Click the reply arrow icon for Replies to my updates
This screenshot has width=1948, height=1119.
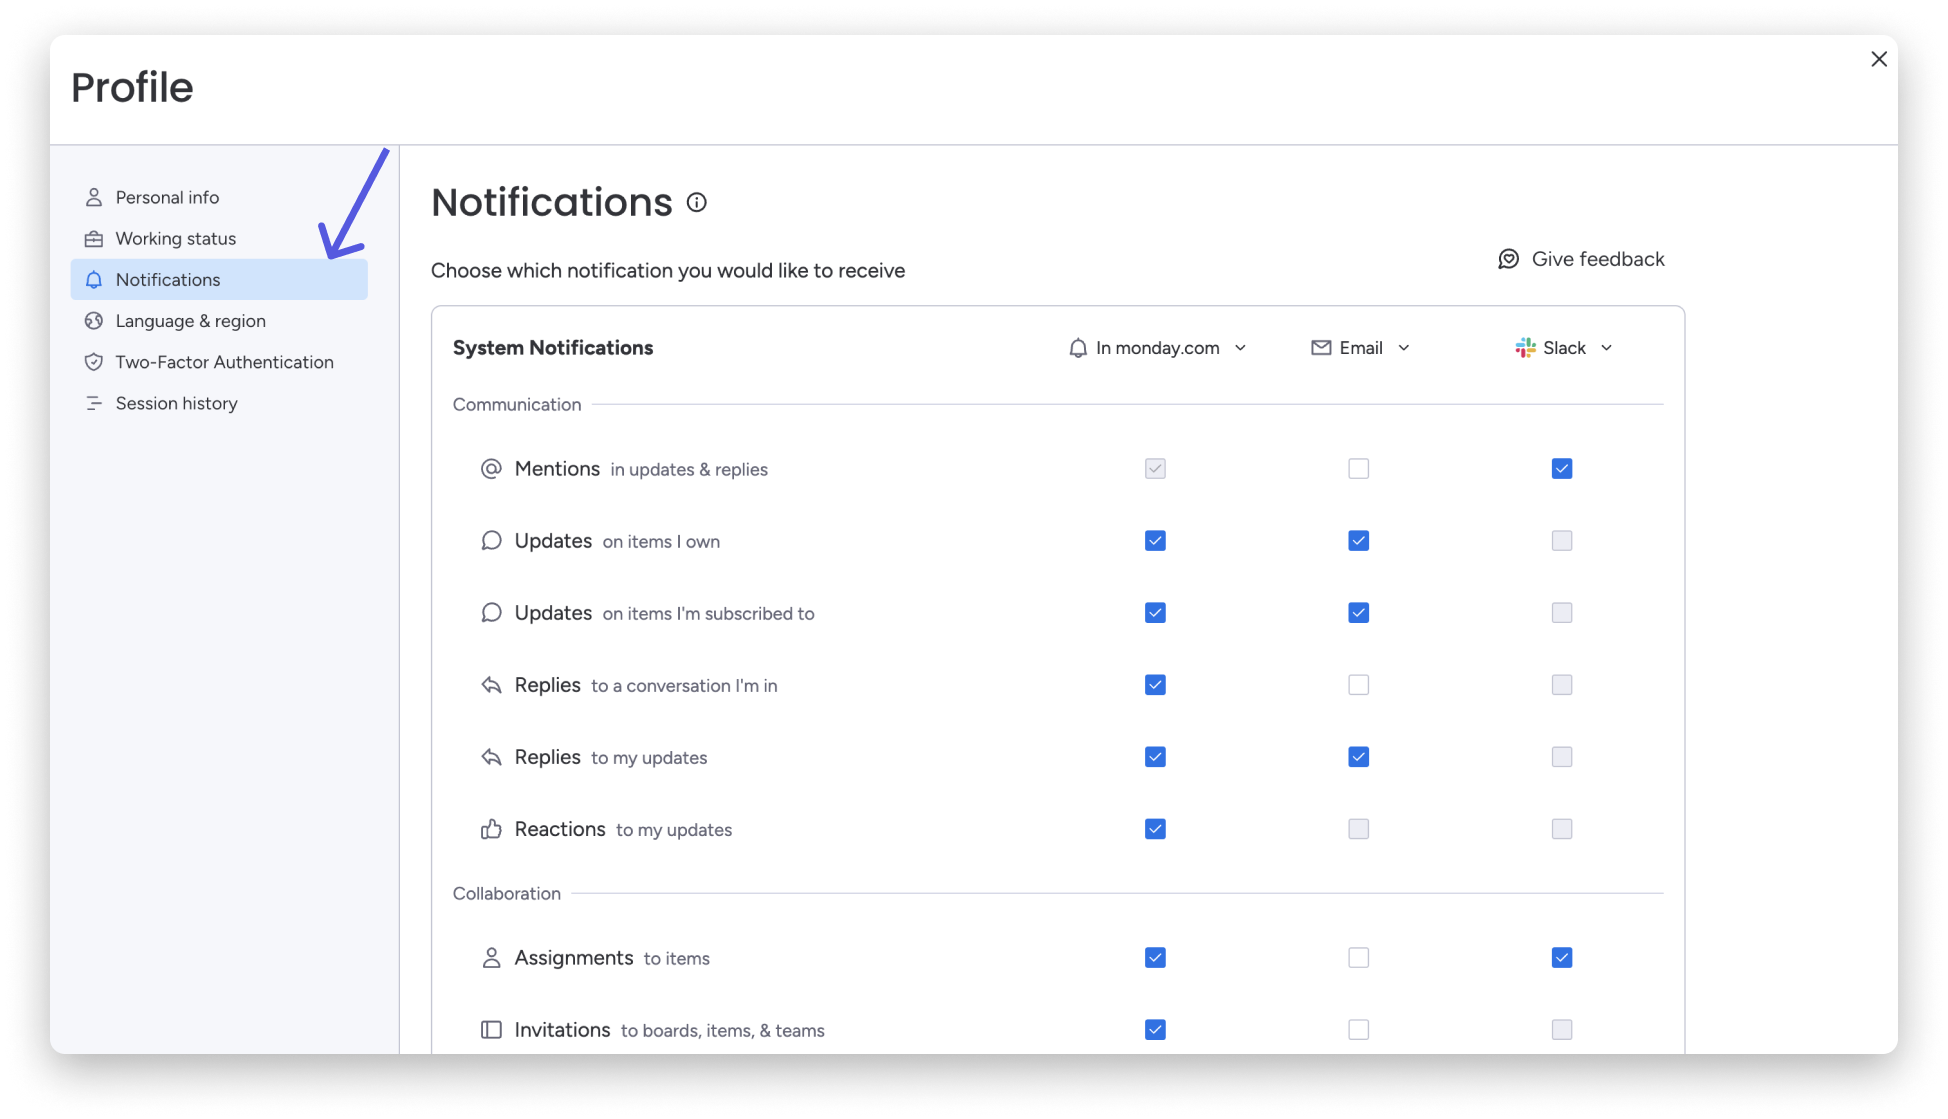[491, 757]
